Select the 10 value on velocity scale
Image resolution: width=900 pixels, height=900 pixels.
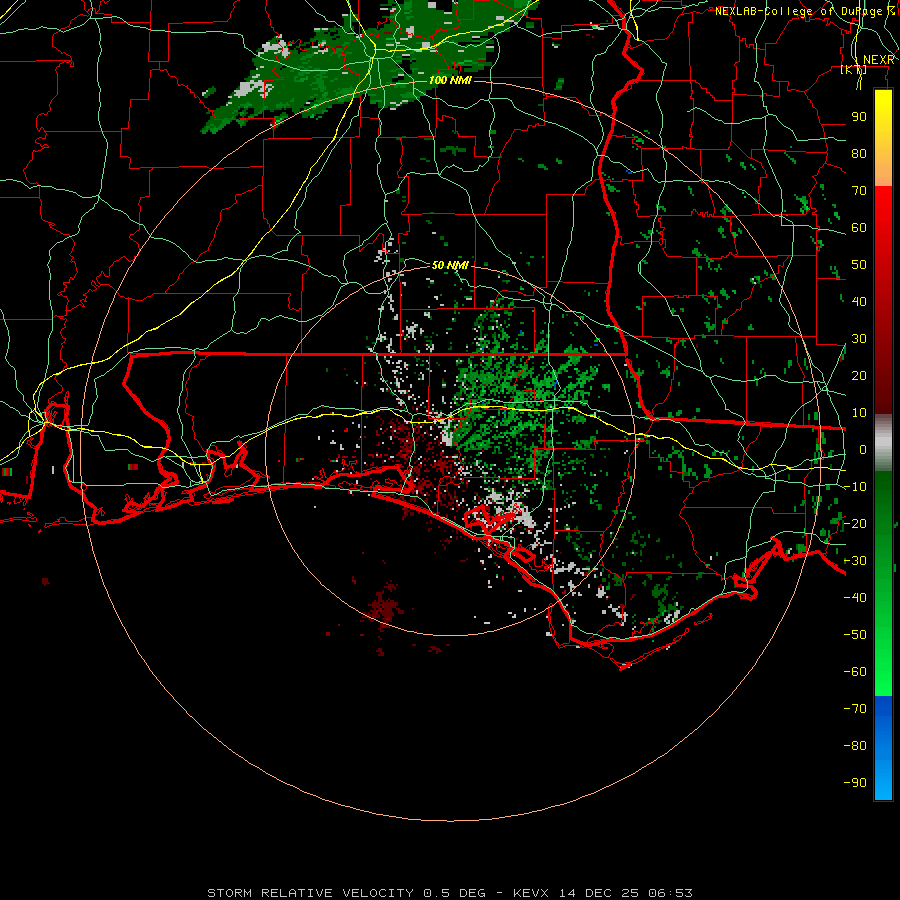[859, 413]
